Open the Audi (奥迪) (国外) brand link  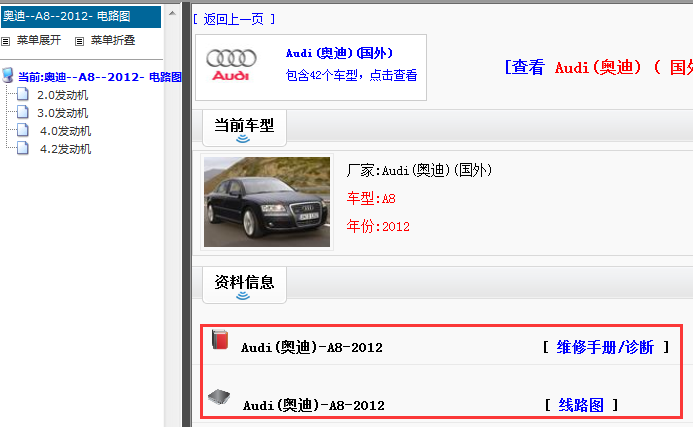pos(339,53)
